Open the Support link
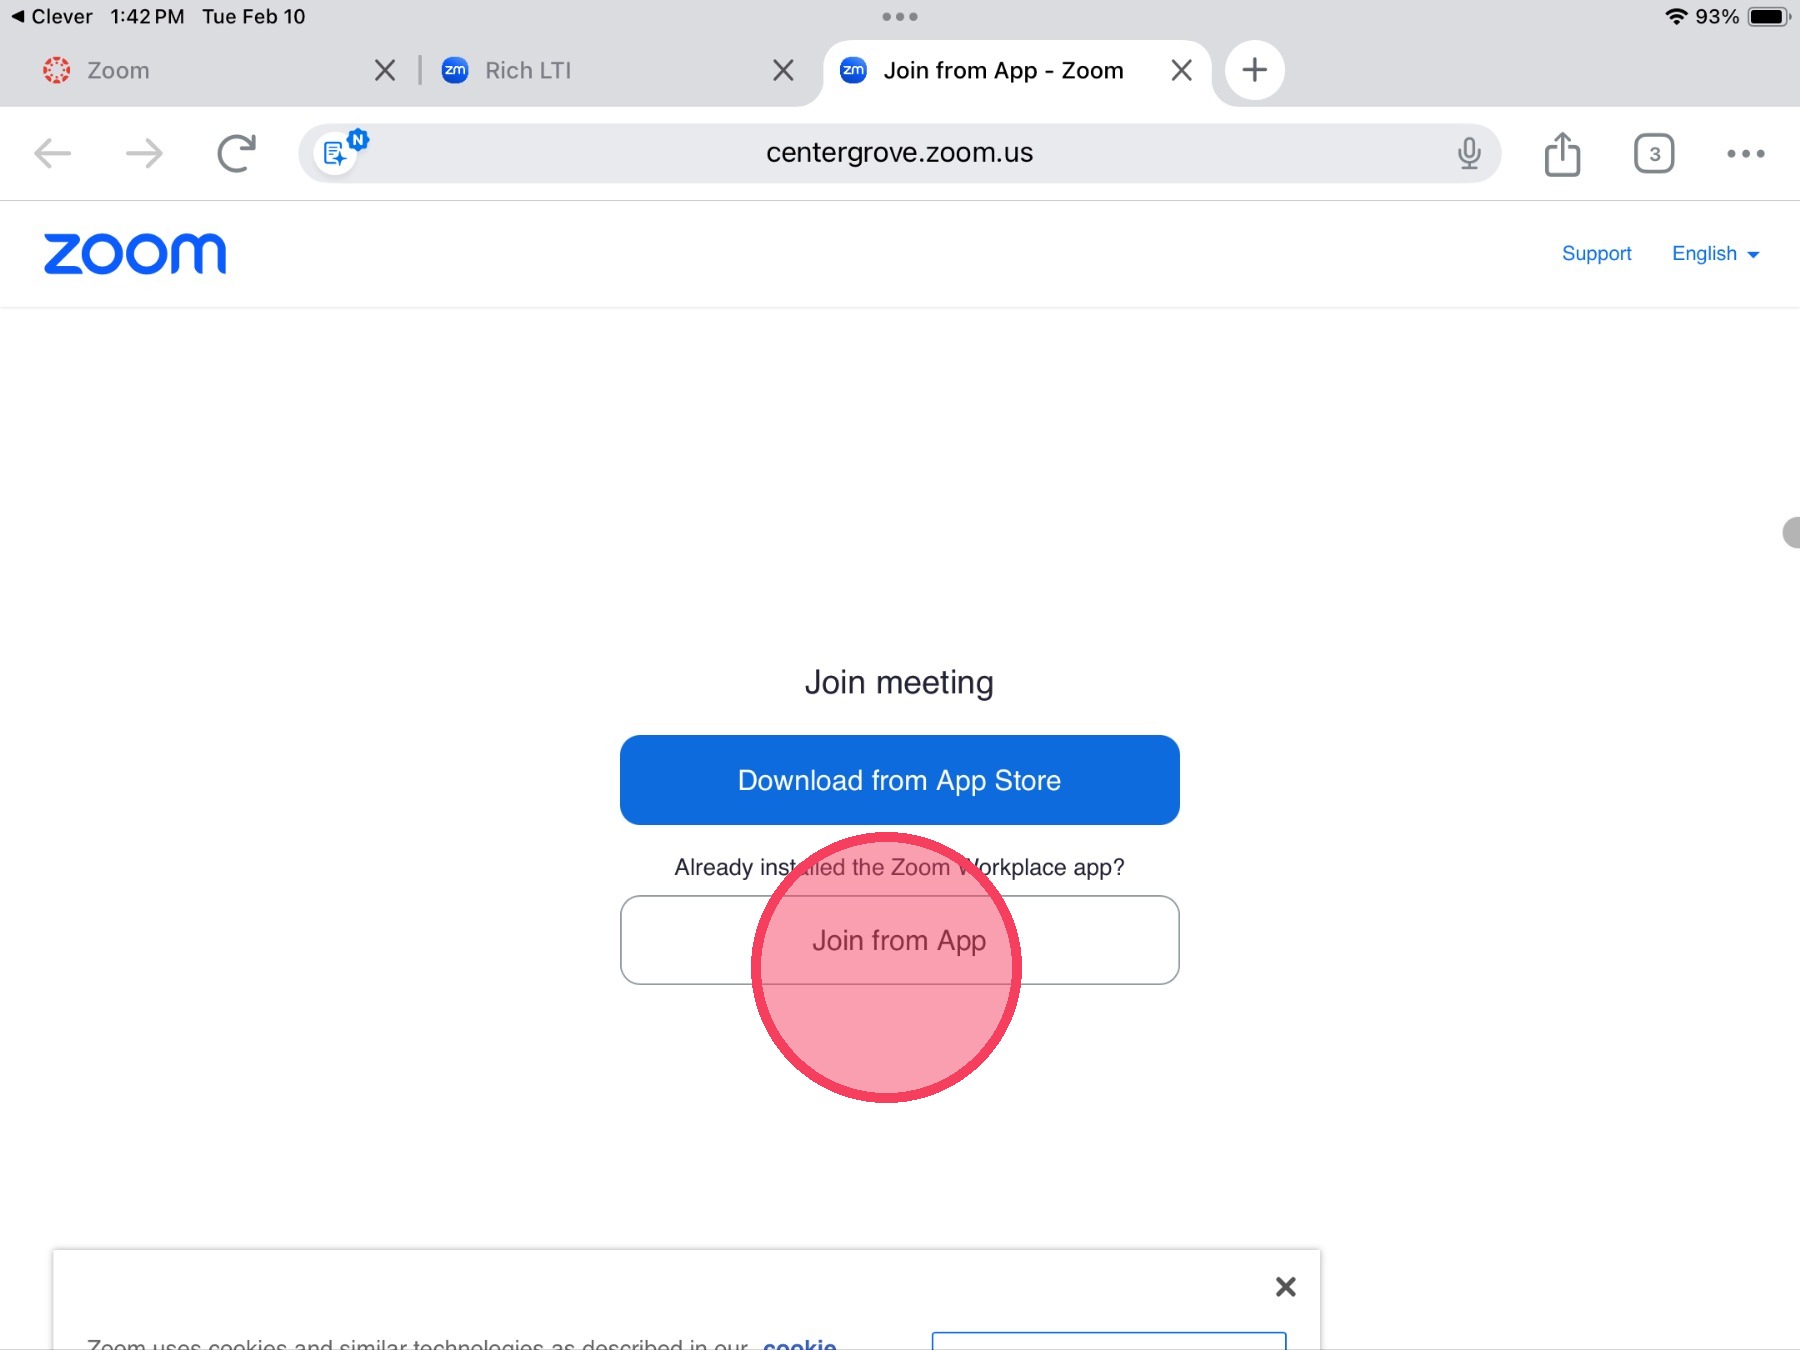 tap(1596, 253)
